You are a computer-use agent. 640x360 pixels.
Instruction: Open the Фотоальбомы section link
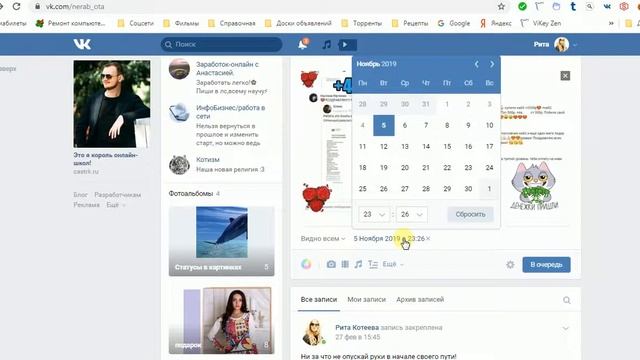(x=191, y=193)
